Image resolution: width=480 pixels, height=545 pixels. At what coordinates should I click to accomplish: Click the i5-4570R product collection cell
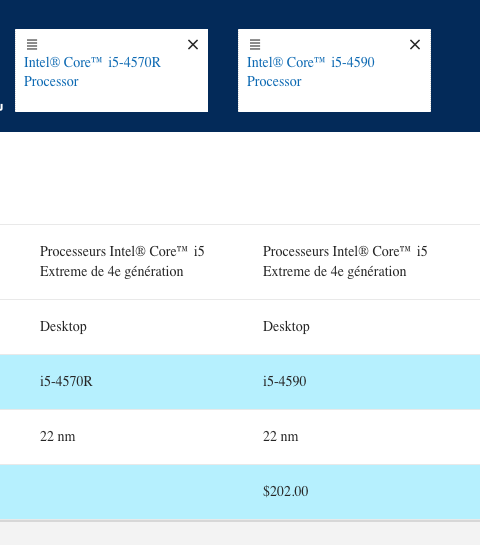(122, 261)
